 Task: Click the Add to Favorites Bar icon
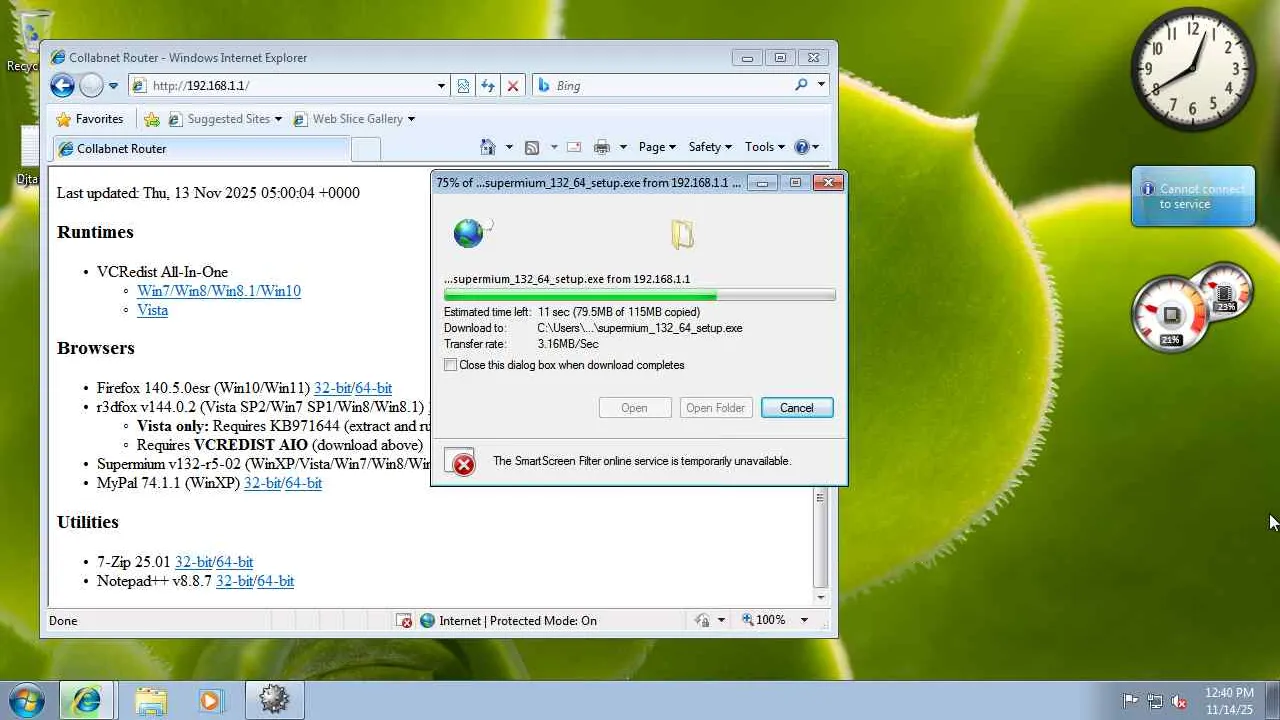click(x=152, y=119)
